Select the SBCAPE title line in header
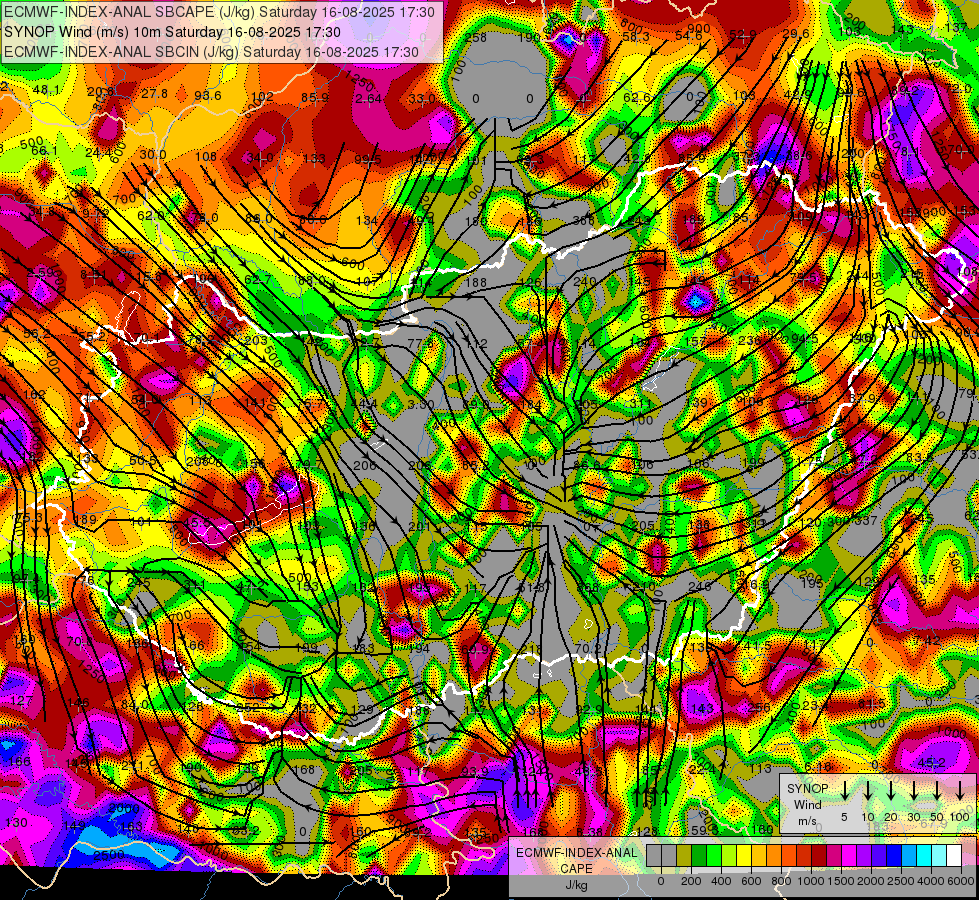 pos(219,12)
